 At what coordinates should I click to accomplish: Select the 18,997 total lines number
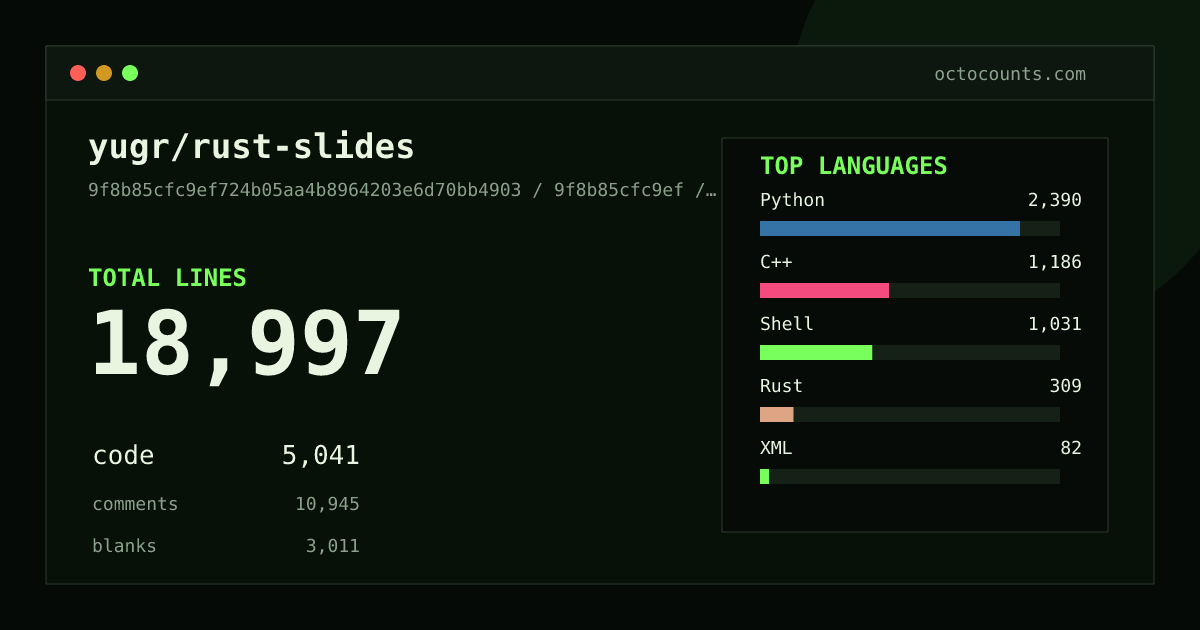(x=246, y=345)
